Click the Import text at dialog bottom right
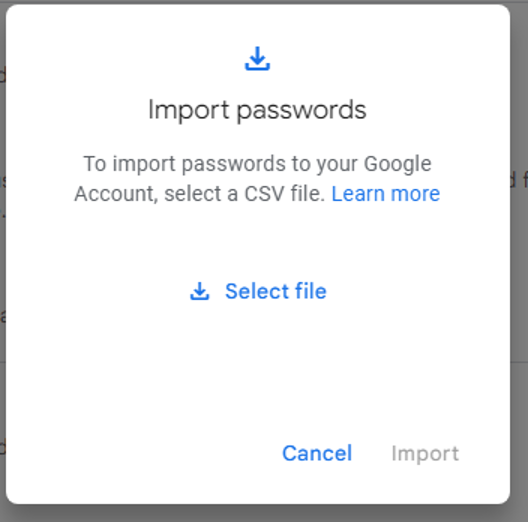Screen dimensions: 528x522 425,454
